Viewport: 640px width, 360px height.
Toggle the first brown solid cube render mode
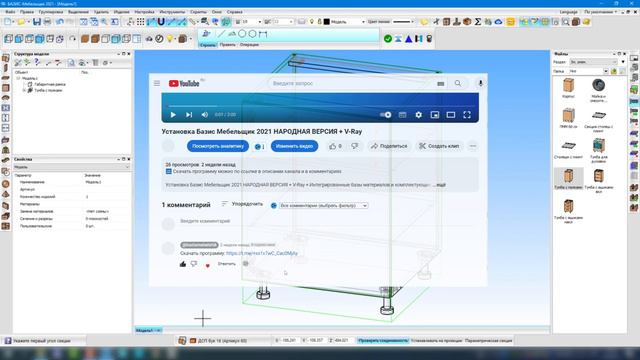85,39
